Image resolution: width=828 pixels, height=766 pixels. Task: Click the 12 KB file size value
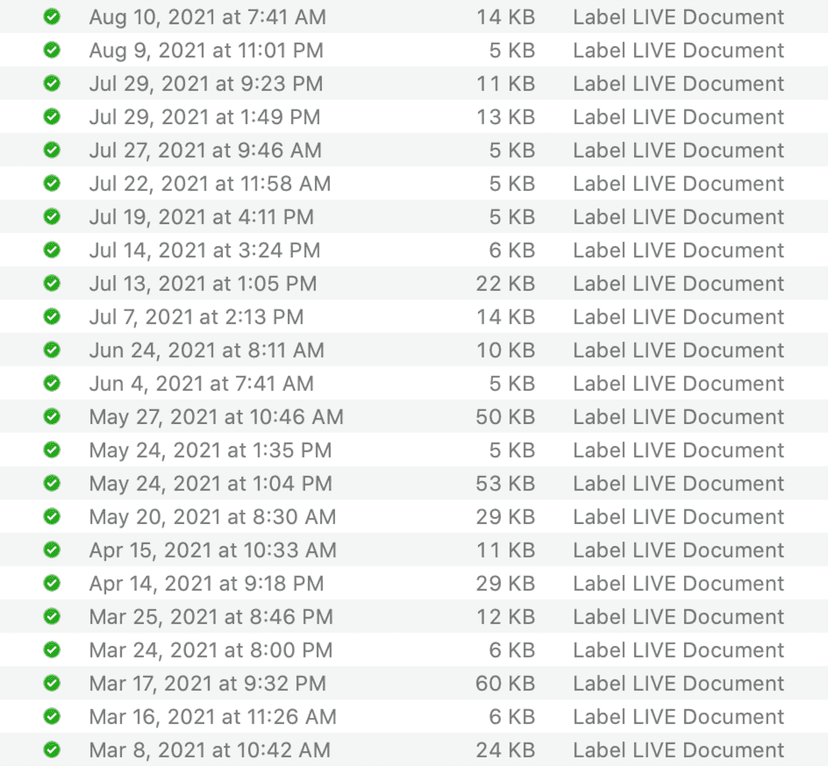coord(506,617)
